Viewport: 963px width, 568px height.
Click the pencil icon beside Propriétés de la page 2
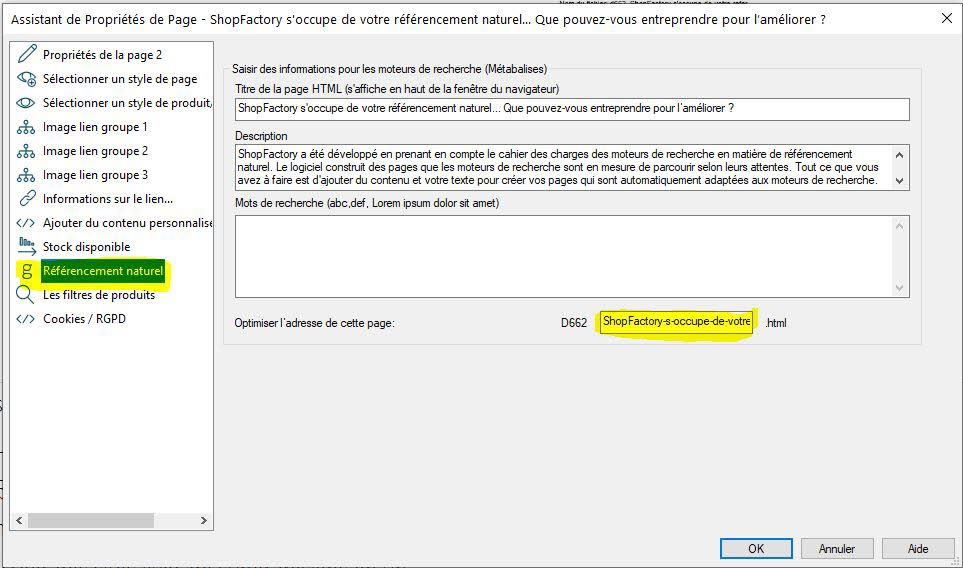(26, 55)
